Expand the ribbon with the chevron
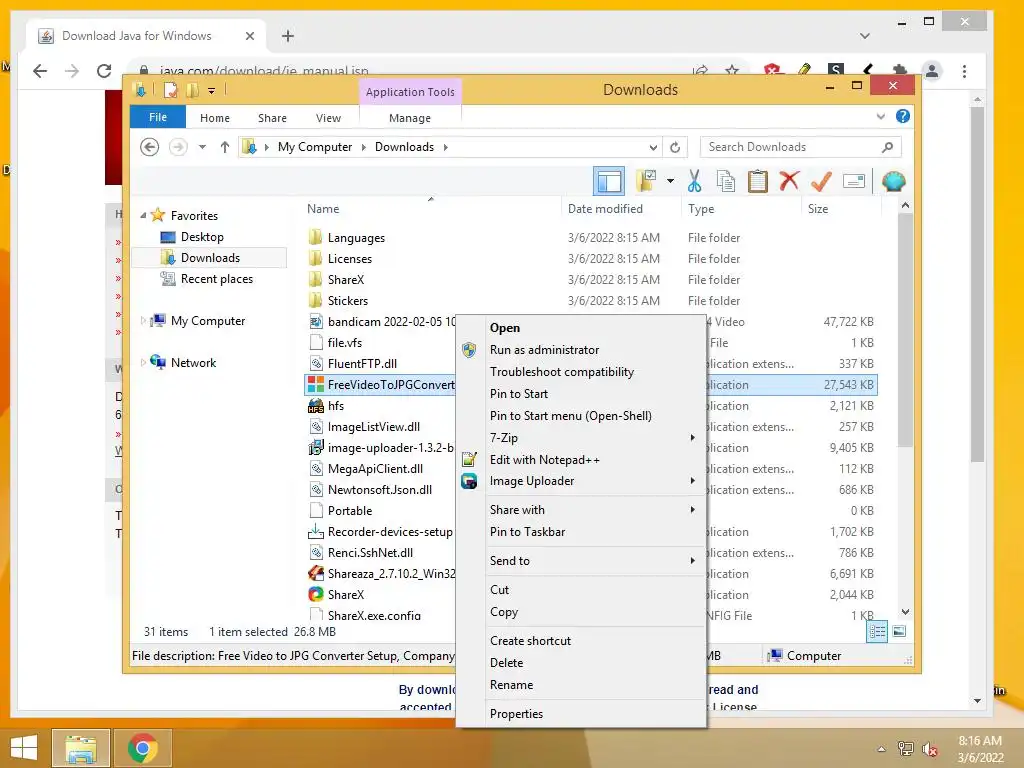 tap(880, 117)
